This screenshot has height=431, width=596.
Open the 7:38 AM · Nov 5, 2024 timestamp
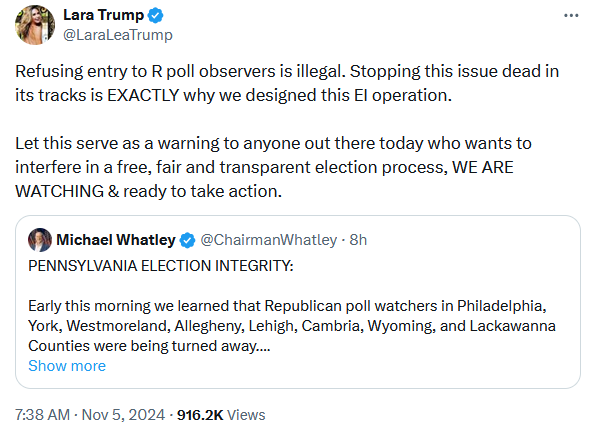pos(90,415)
